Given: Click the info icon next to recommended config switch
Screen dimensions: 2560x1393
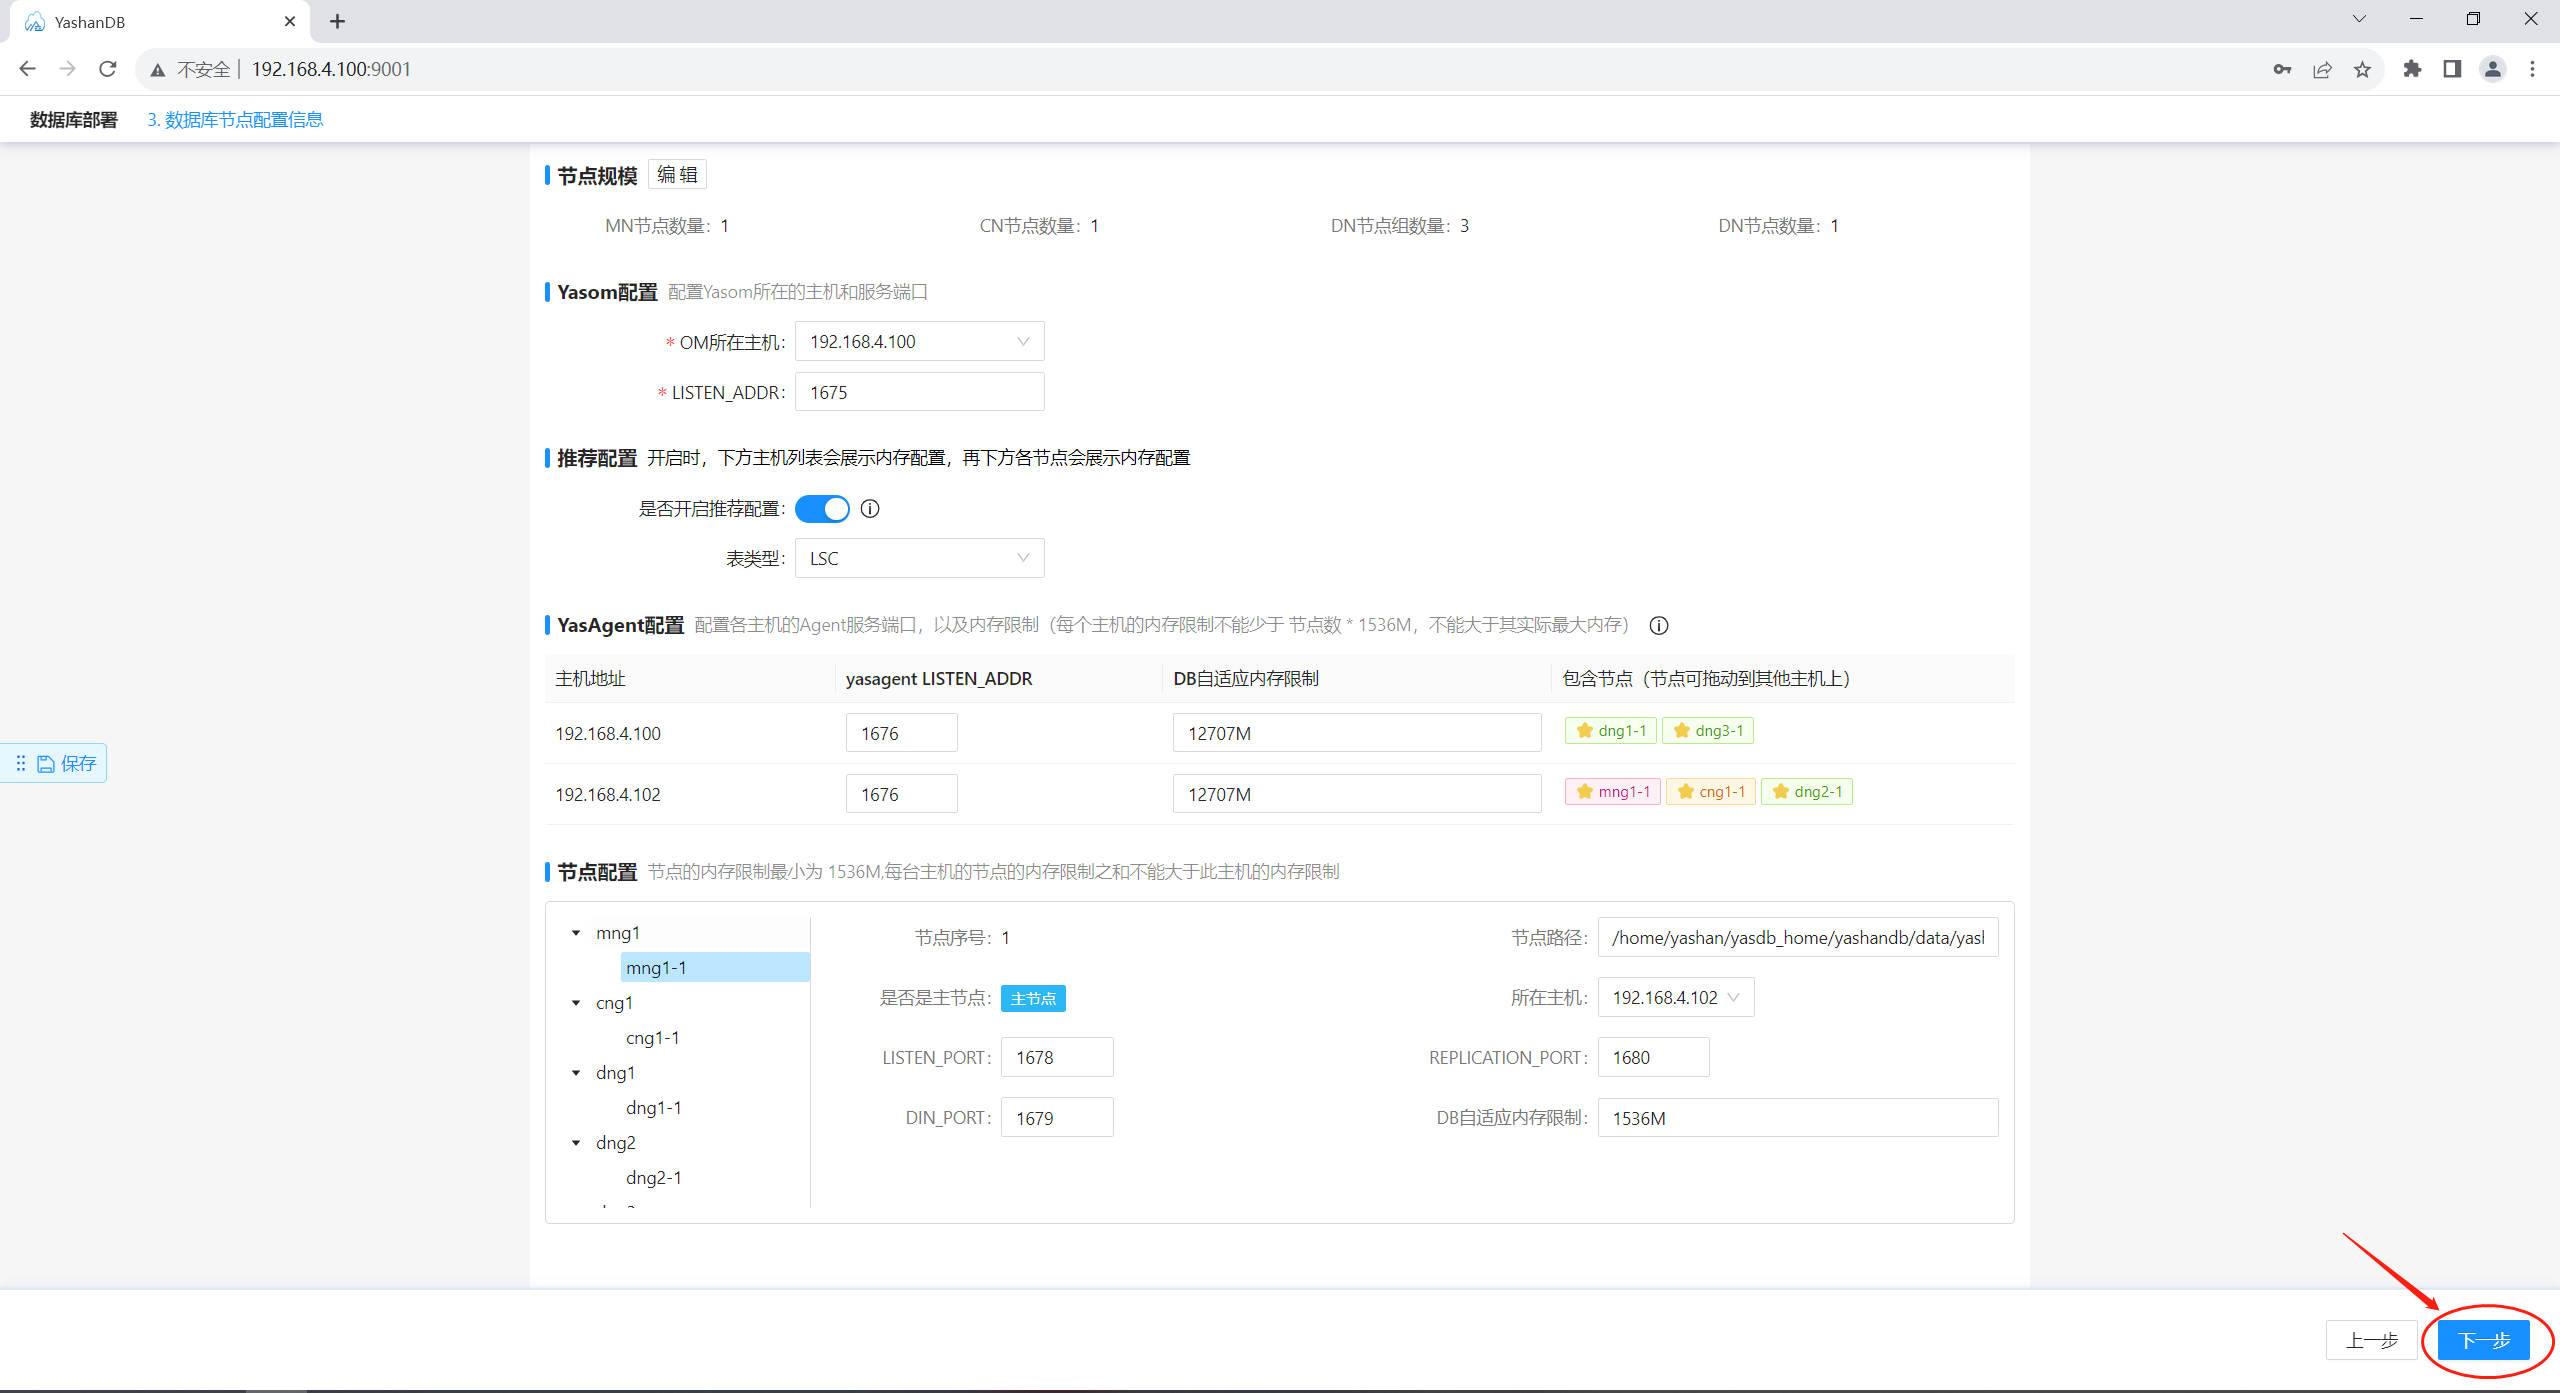Looking at the screenshot, I should pos(870,509).
